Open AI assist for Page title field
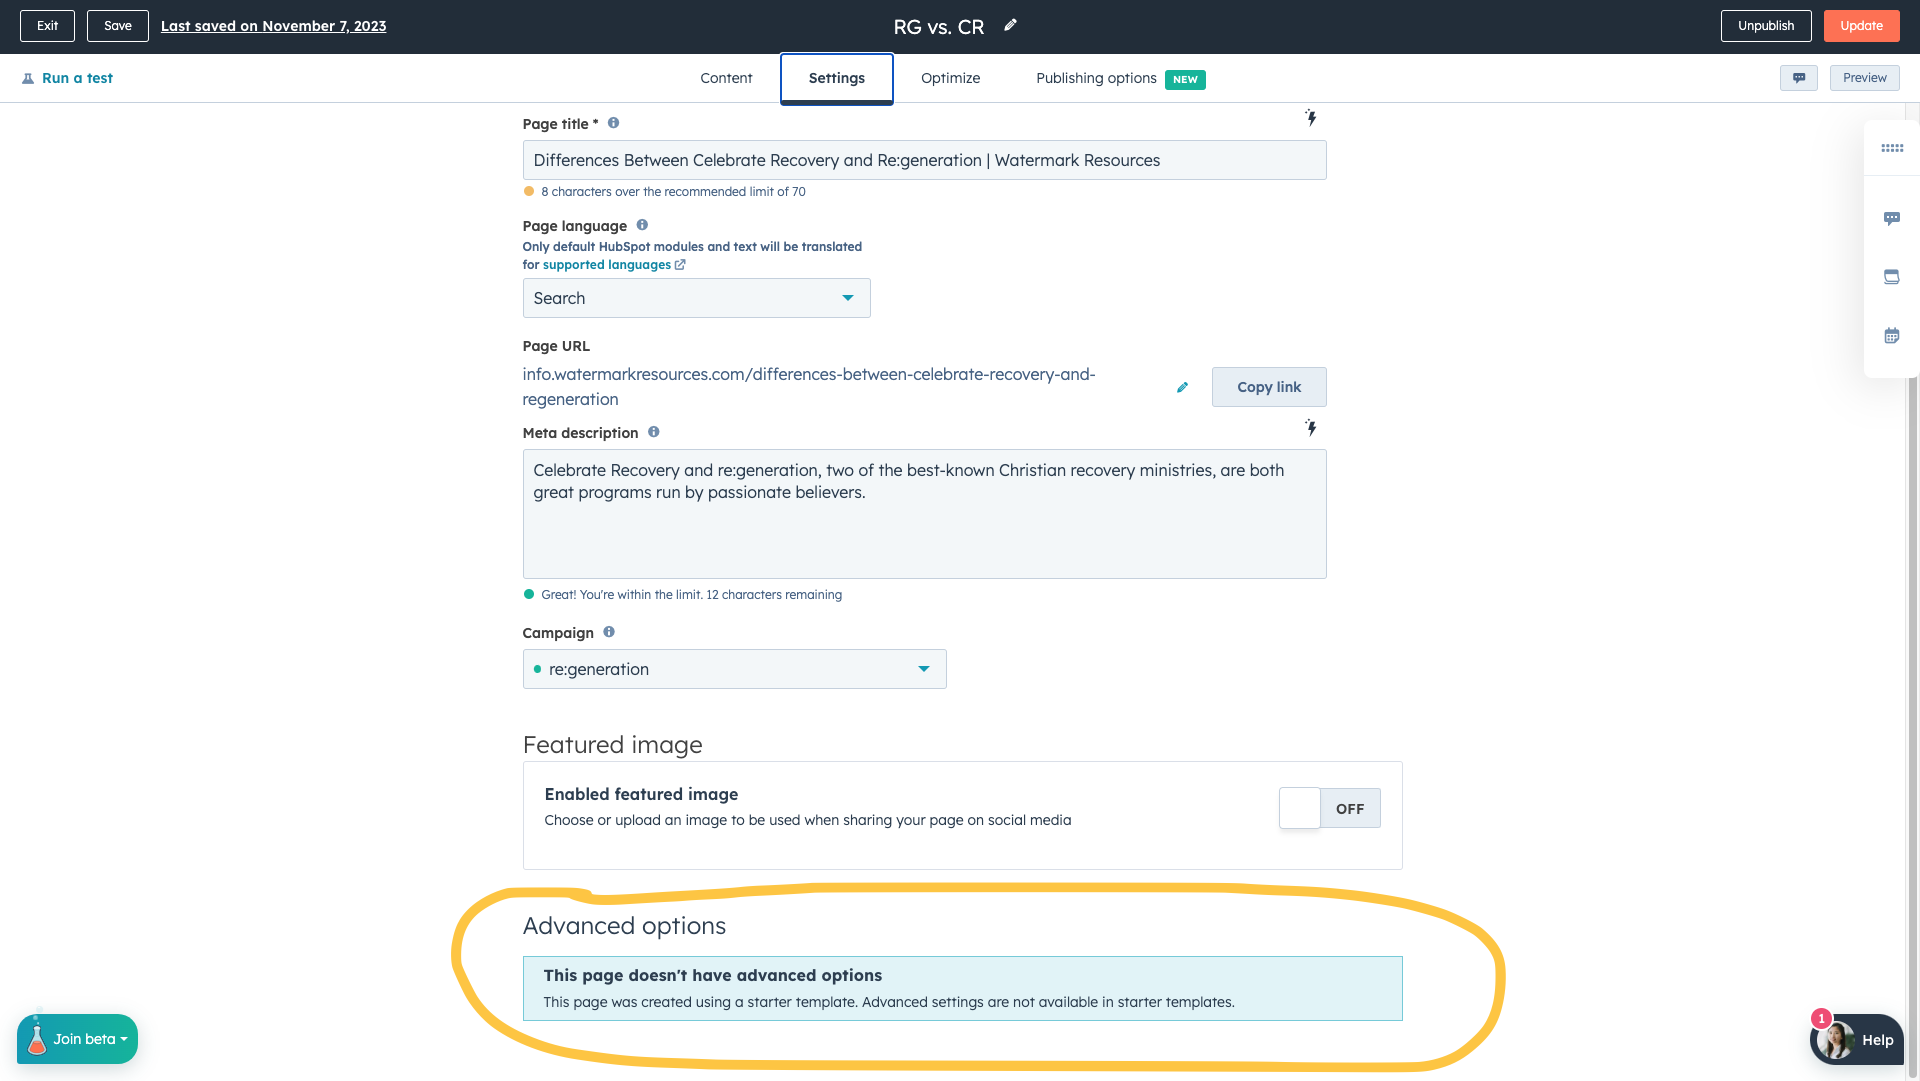Image resolution: width=1920 pixels, height=1081 pixels. (1310, 117)
